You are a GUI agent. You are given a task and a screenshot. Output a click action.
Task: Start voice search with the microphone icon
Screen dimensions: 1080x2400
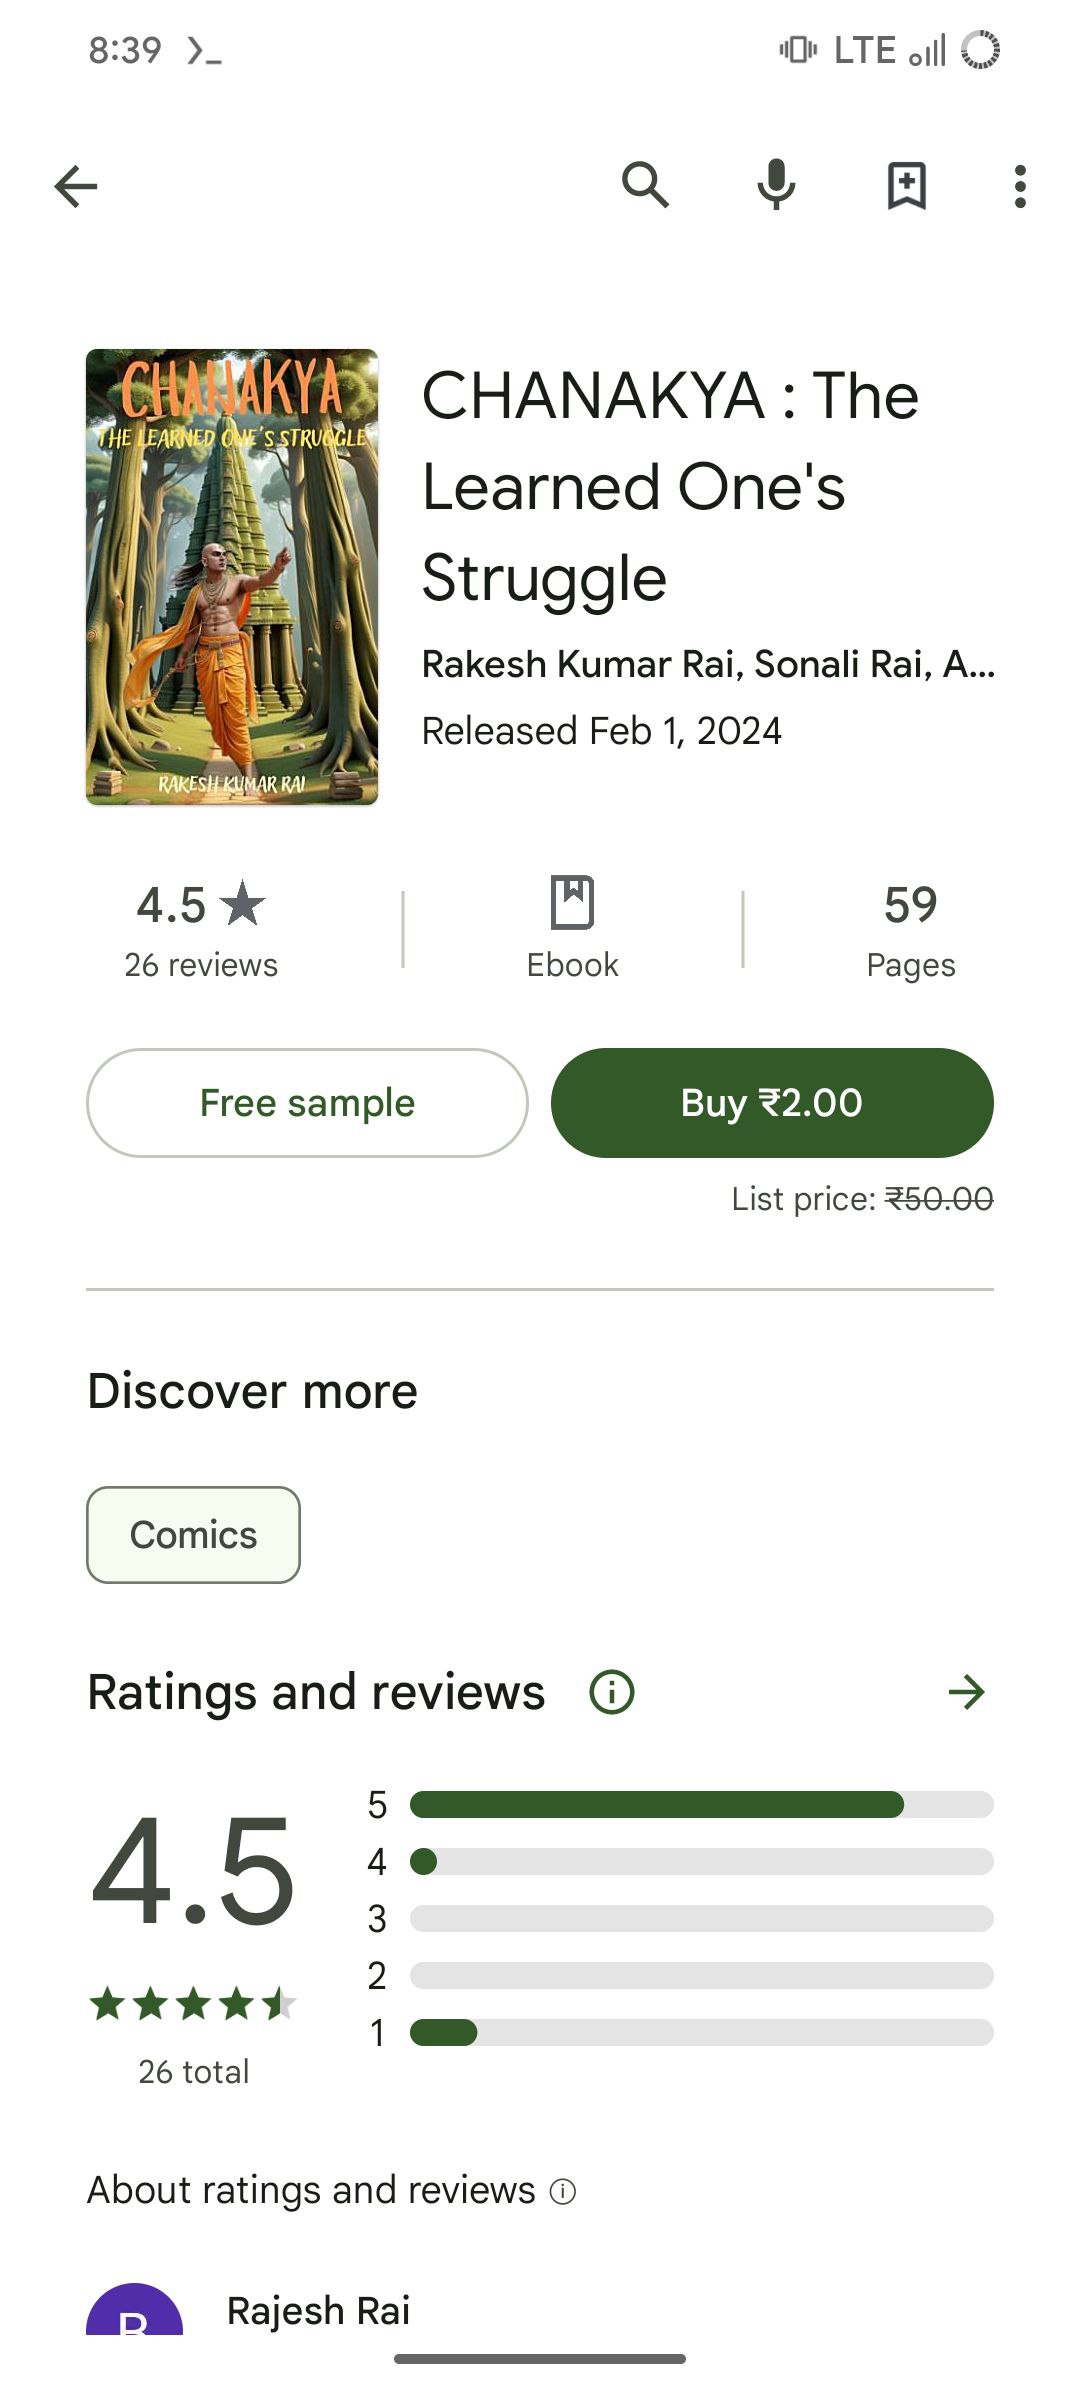(776, 185)
